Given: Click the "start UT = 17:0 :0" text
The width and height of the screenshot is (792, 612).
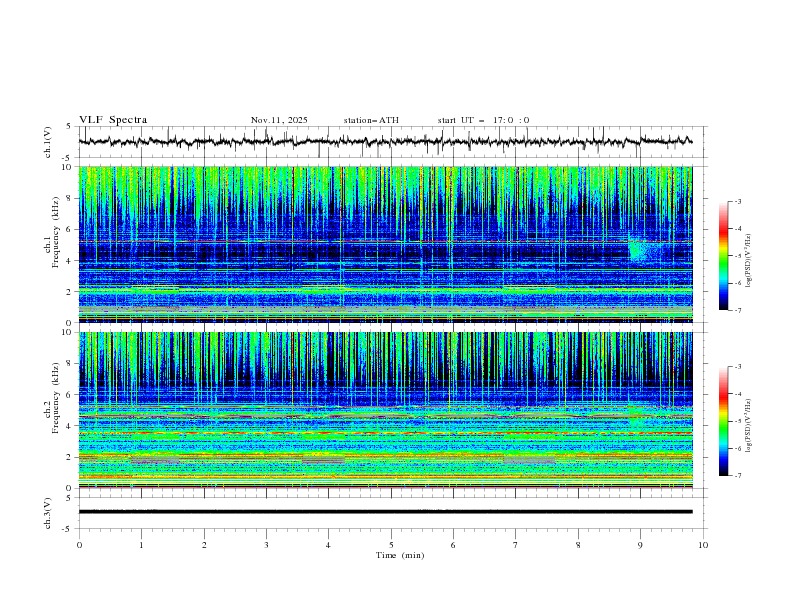Looking at the screenshot, I should click(483, 120).
